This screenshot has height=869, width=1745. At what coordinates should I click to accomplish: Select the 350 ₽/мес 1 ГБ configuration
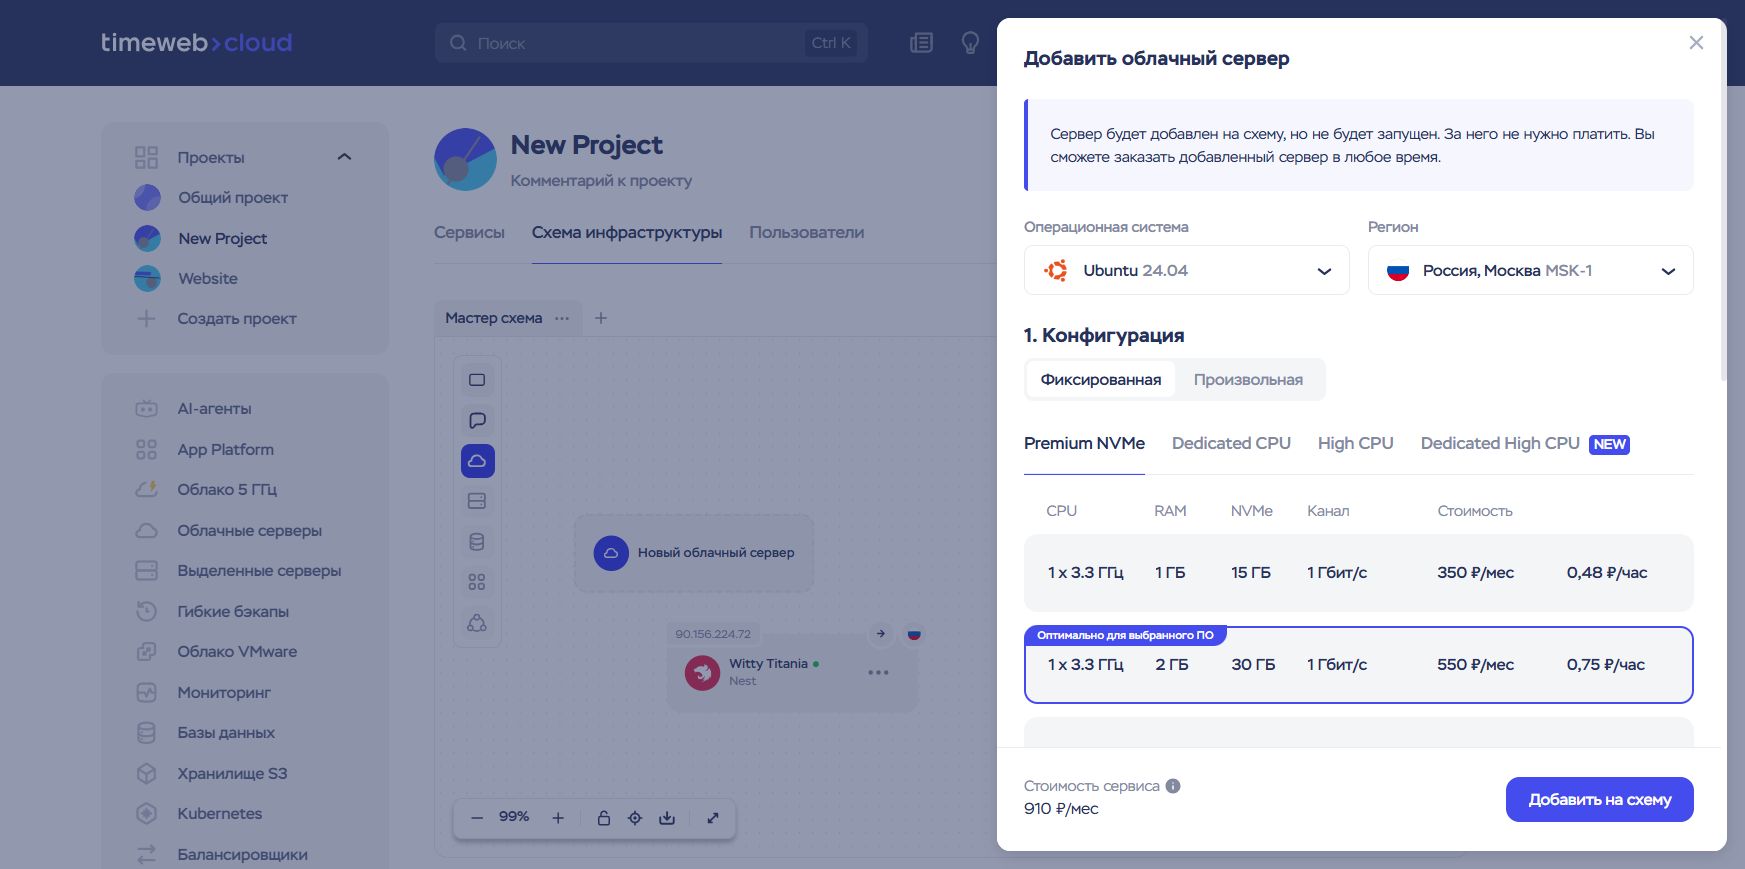(1358, 573)
